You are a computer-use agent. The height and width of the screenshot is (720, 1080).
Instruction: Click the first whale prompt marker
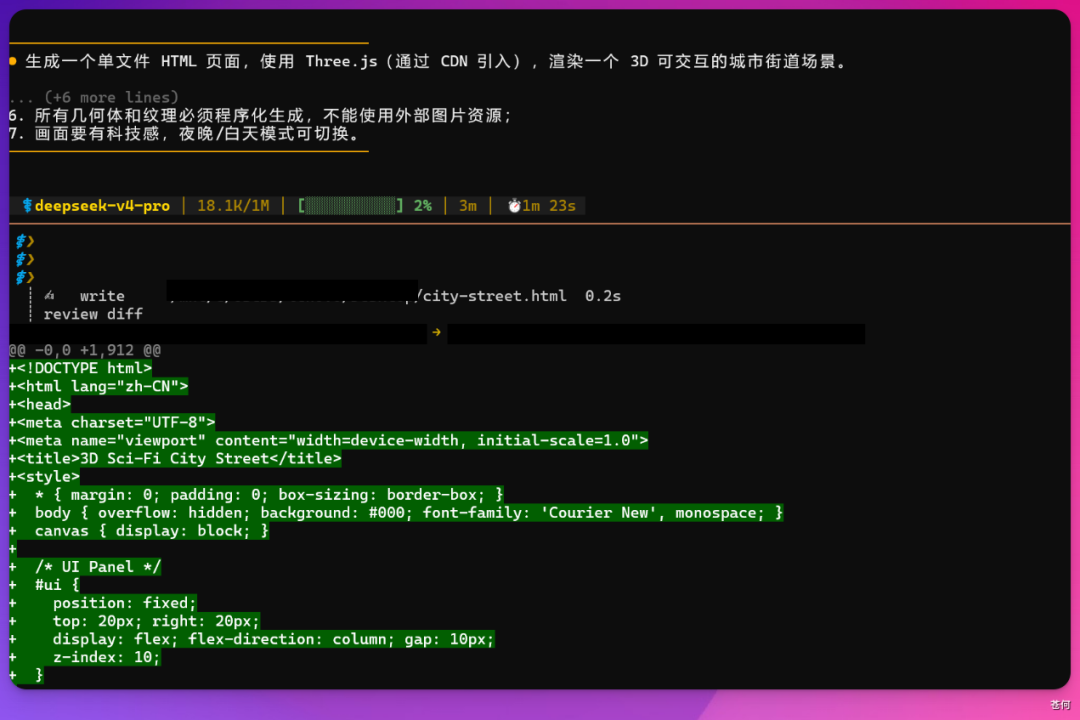(x=24, y=241)
